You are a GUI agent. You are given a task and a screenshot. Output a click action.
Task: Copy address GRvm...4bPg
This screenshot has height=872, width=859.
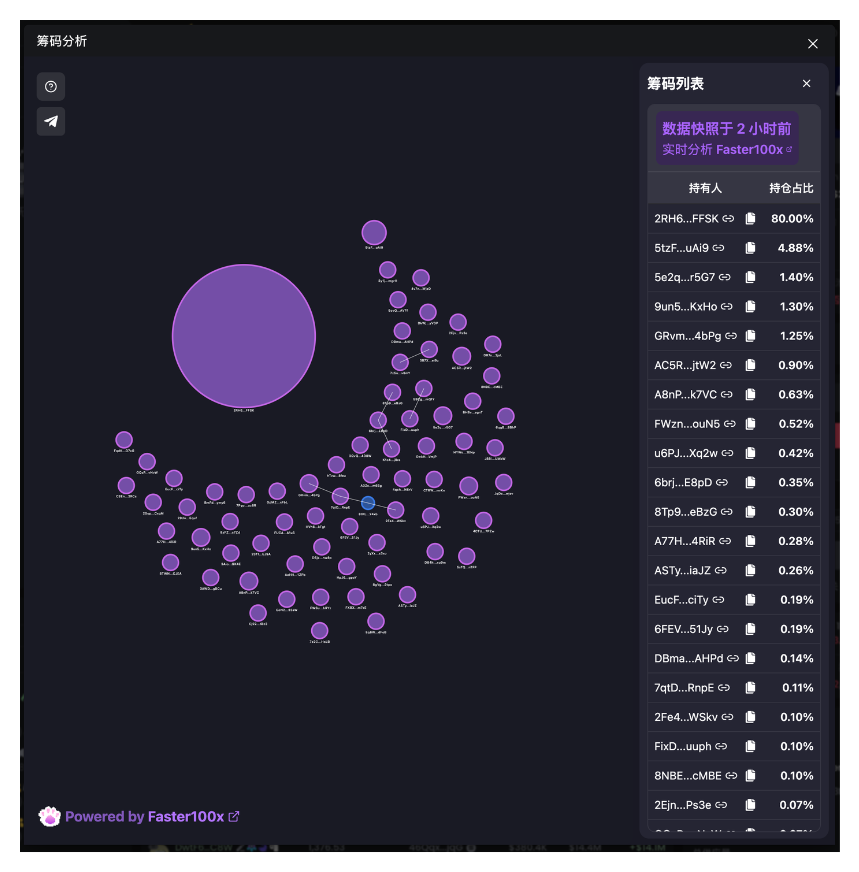pyautogui.click(x=750, y=336)
